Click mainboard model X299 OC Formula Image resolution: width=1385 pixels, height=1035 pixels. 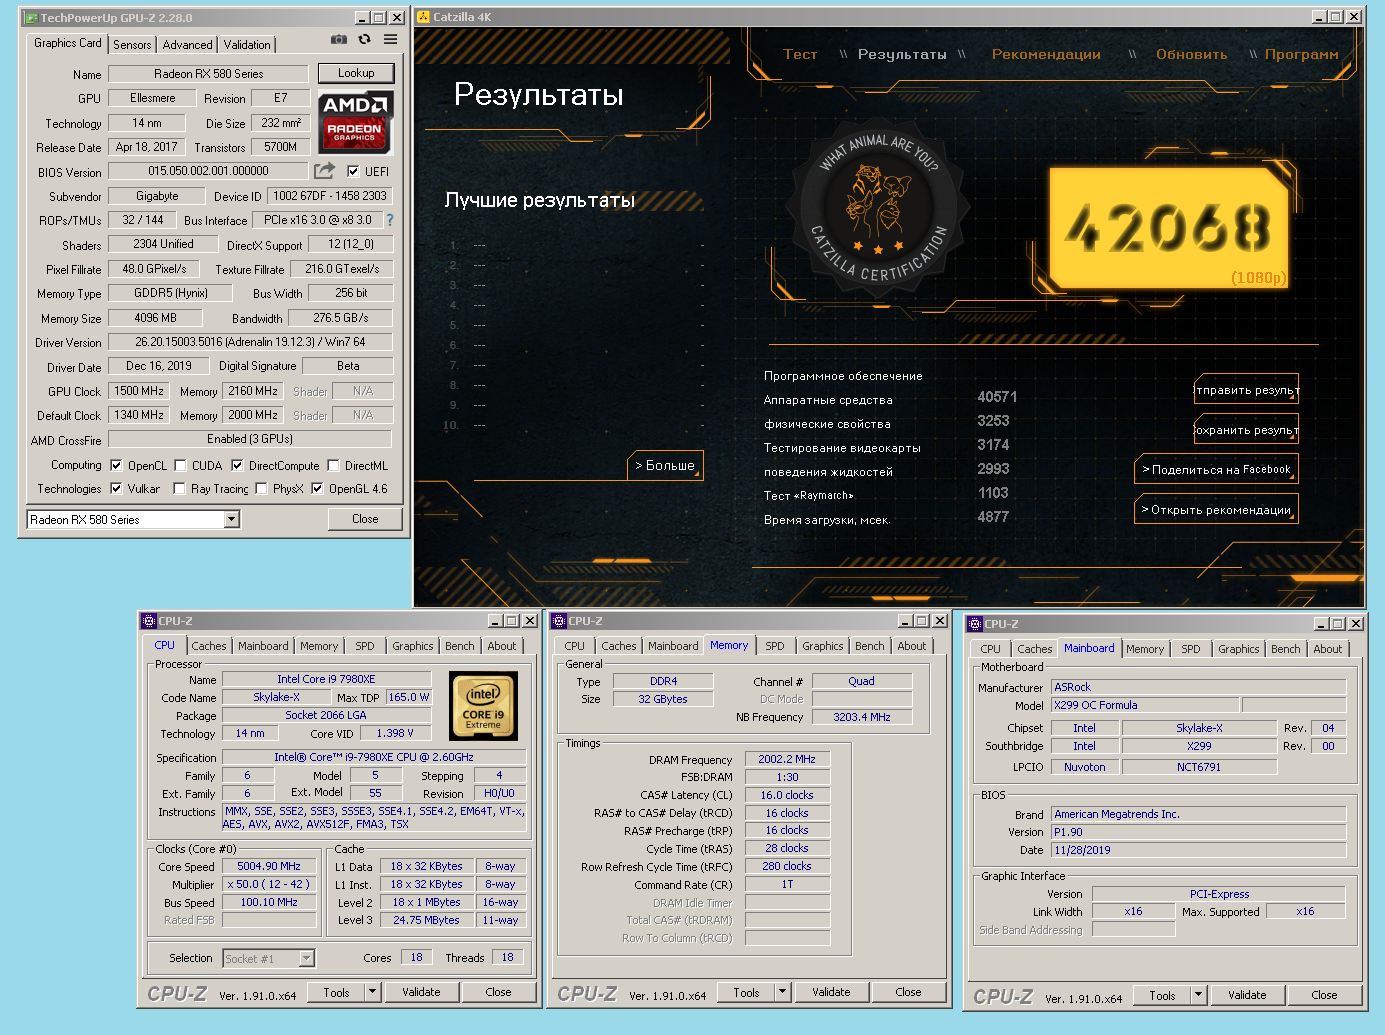point(1145,705)
